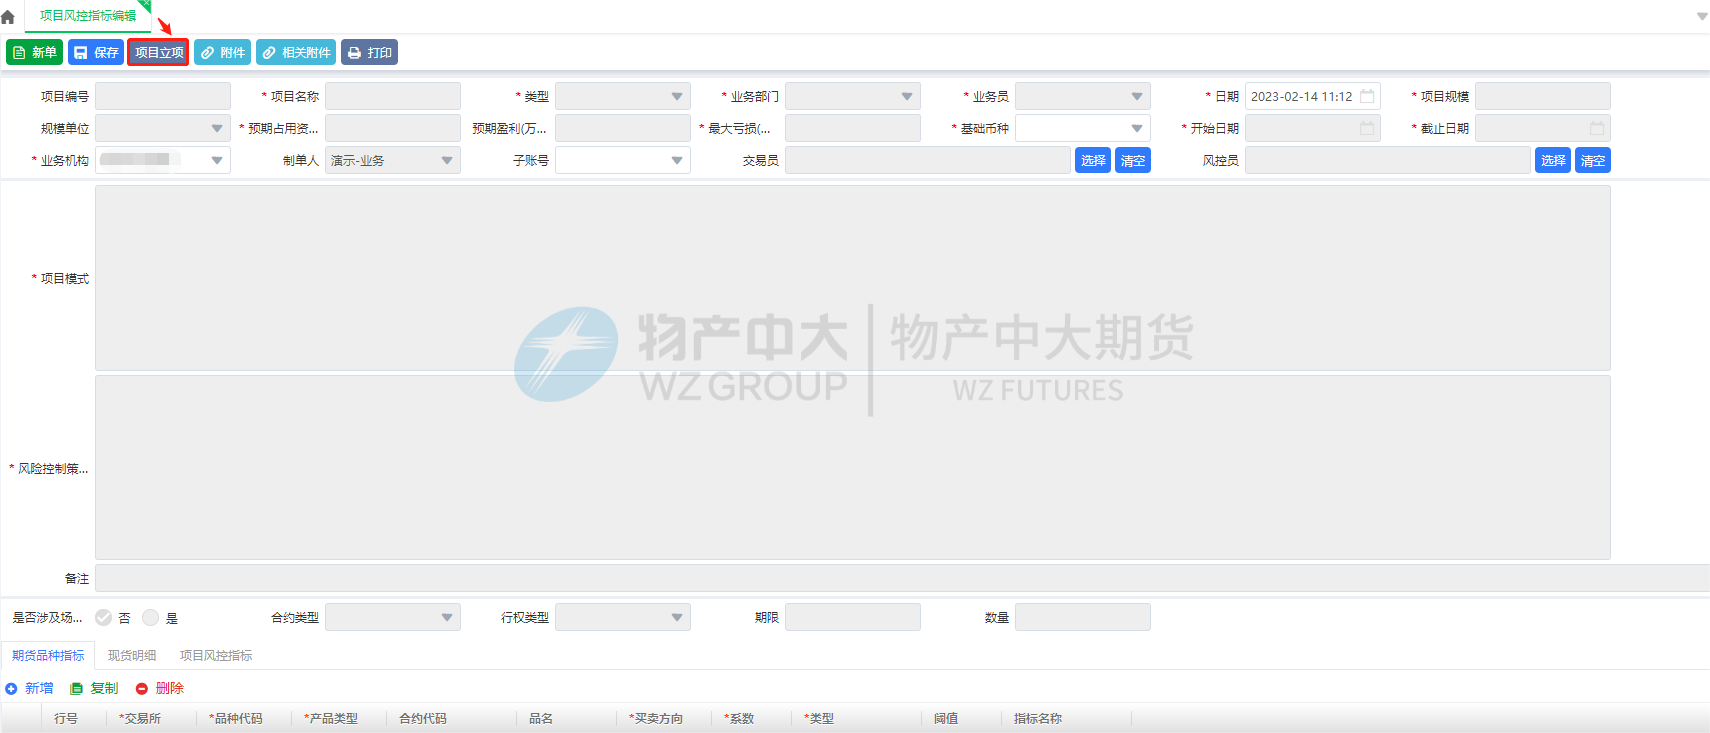Open 附件 attachments
Image resolution: width=1710 pixels, height=733 pixels.
222,52
